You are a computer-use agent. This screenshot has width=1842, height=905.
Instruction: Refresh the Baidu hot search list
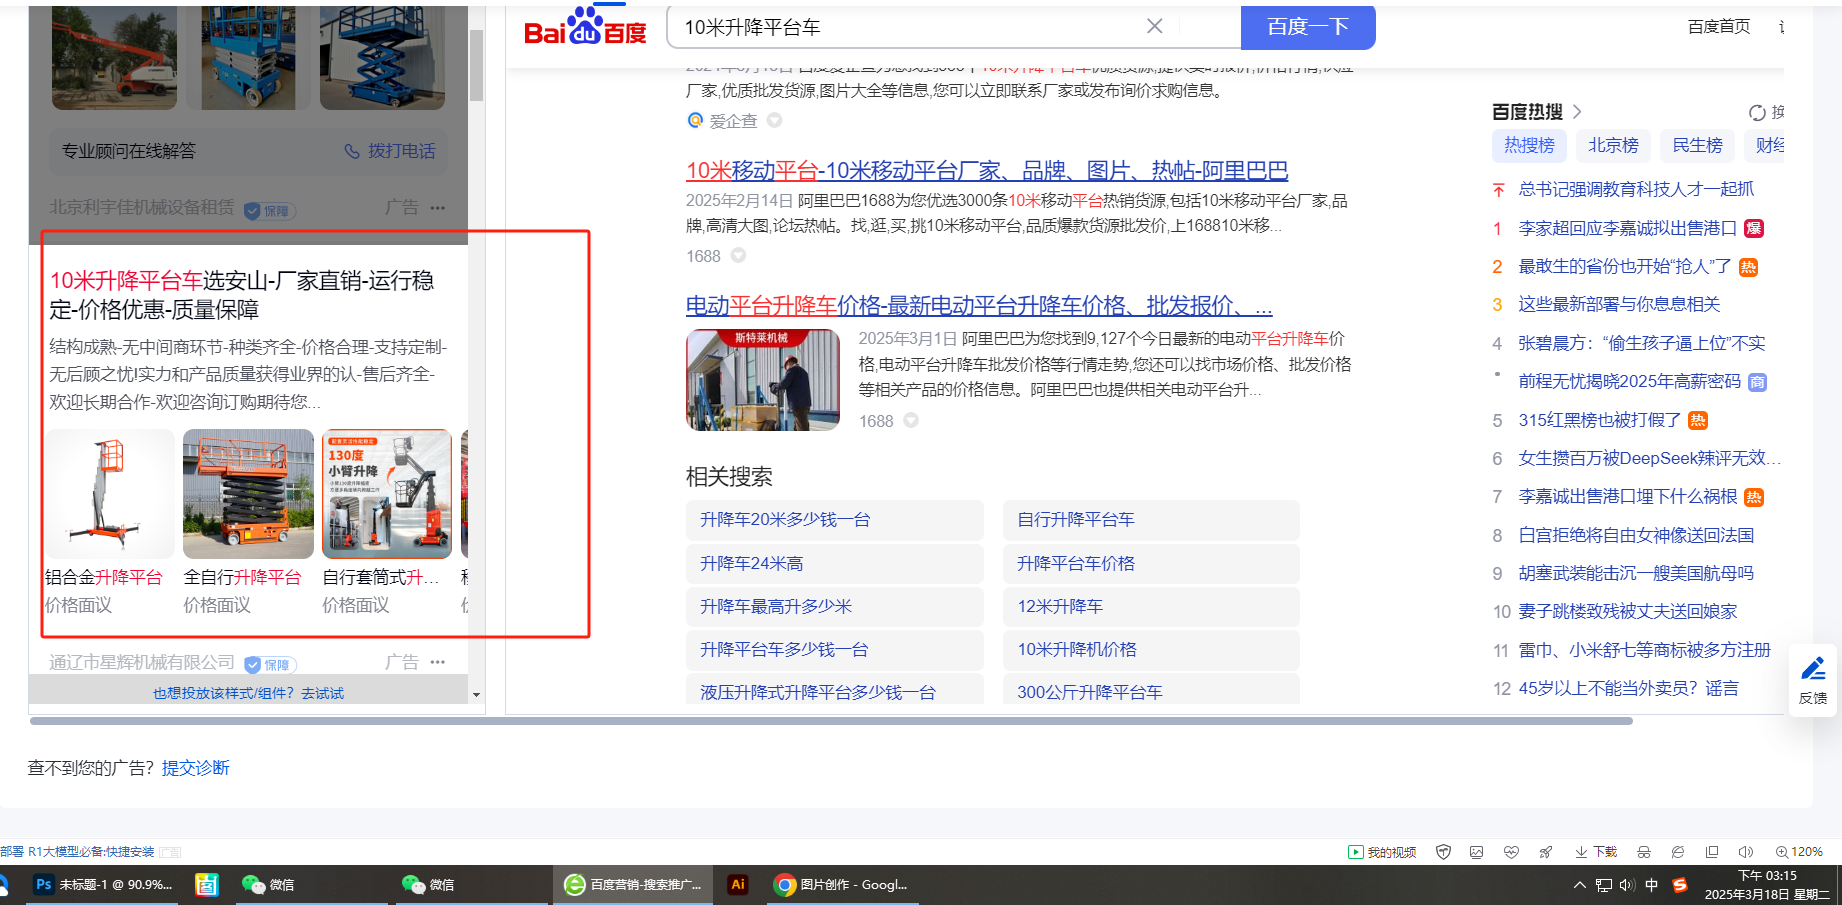point(1757,113)
